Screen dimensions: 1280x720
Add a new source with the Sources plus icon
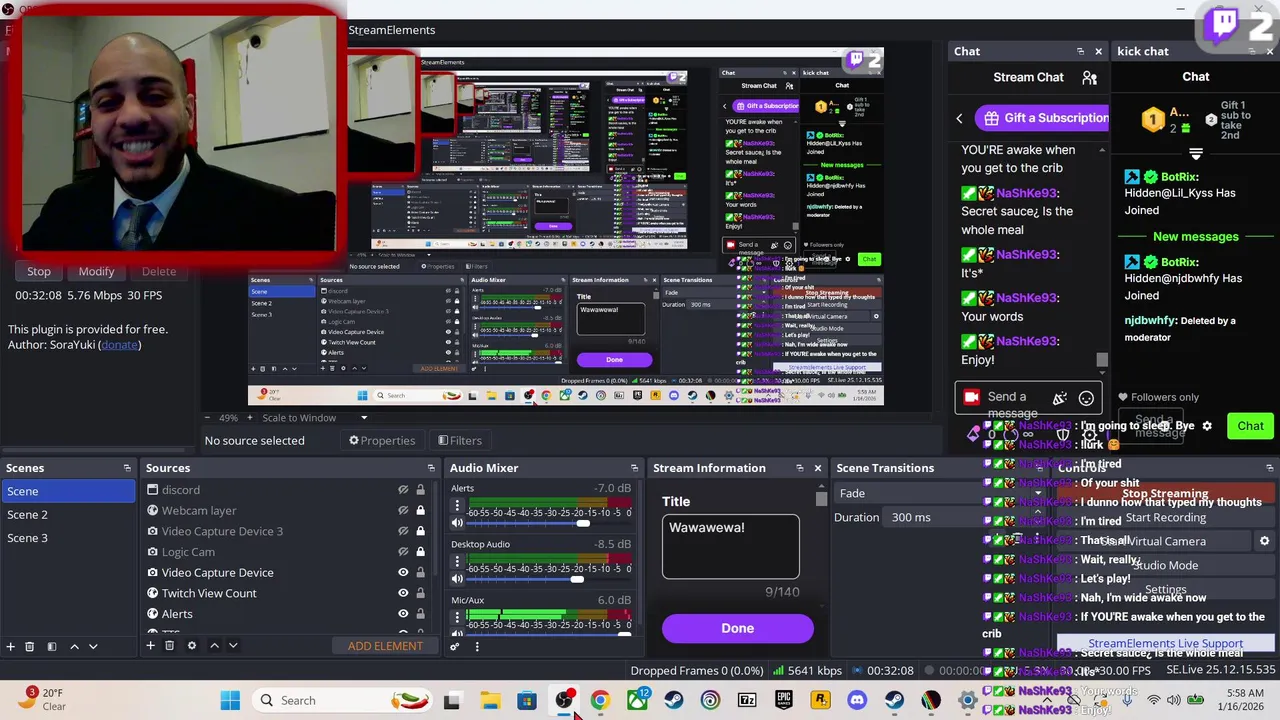click(150, 645)
